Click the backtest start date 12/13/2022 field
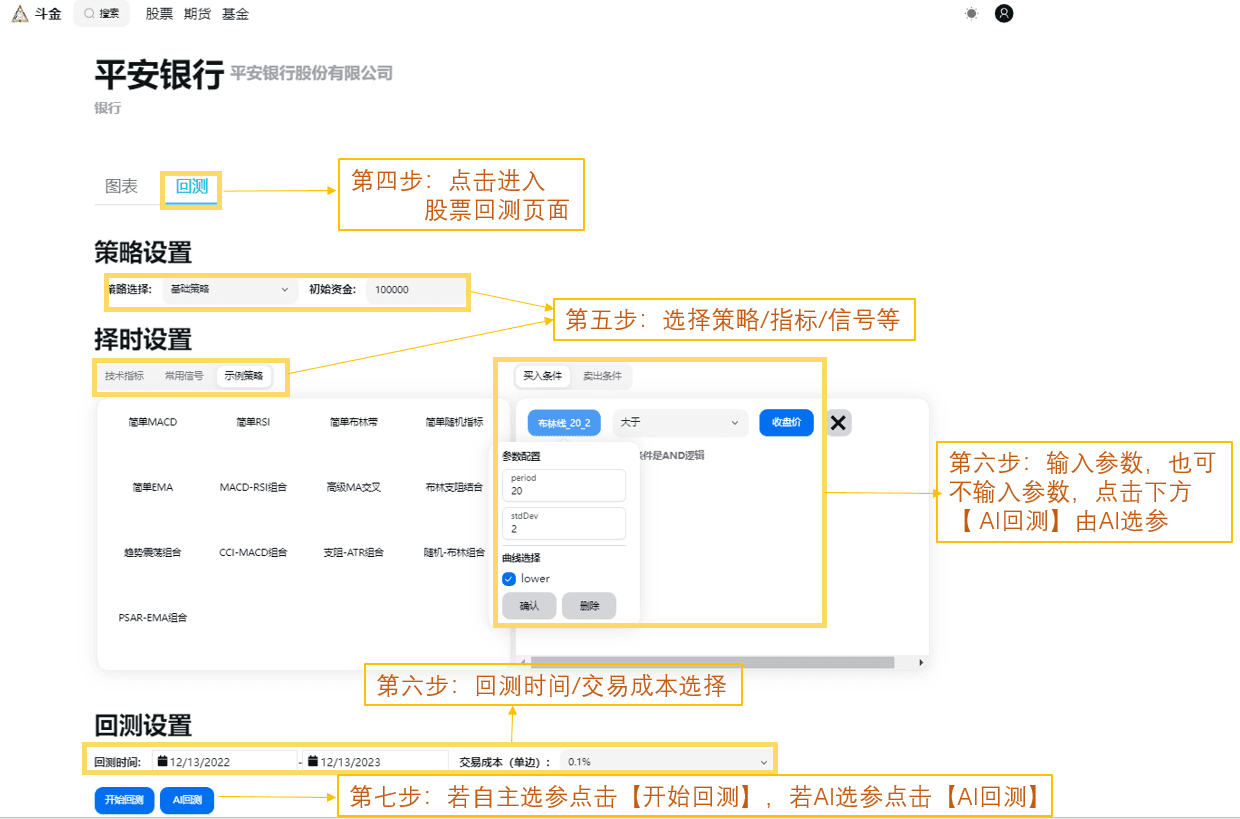Viewport: 1240px width, 819px height. click(225, 762)
